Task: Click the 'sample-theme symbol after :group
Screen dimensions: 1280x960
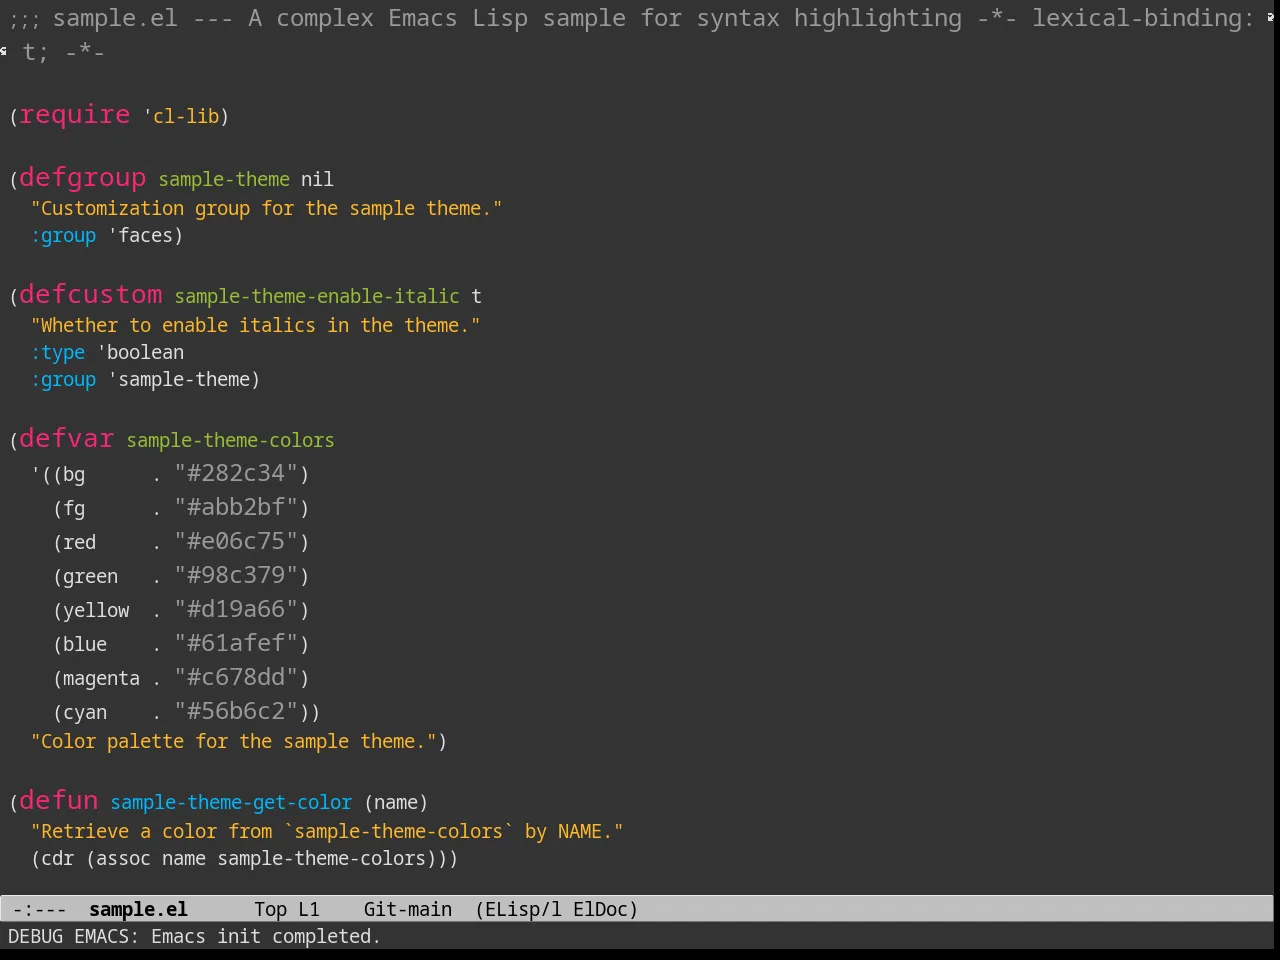Action: point(179,379)
